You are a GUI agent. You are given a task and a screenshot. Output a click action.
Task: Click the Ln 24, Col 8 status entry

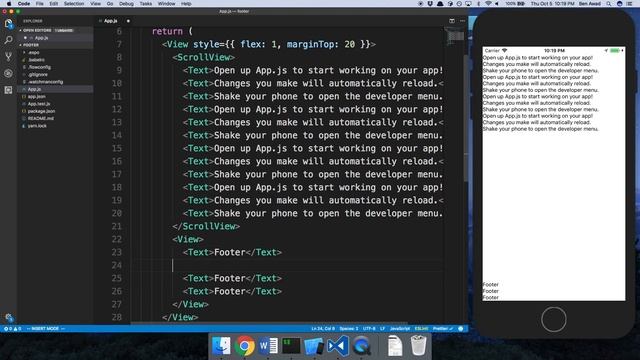point(323,329)
